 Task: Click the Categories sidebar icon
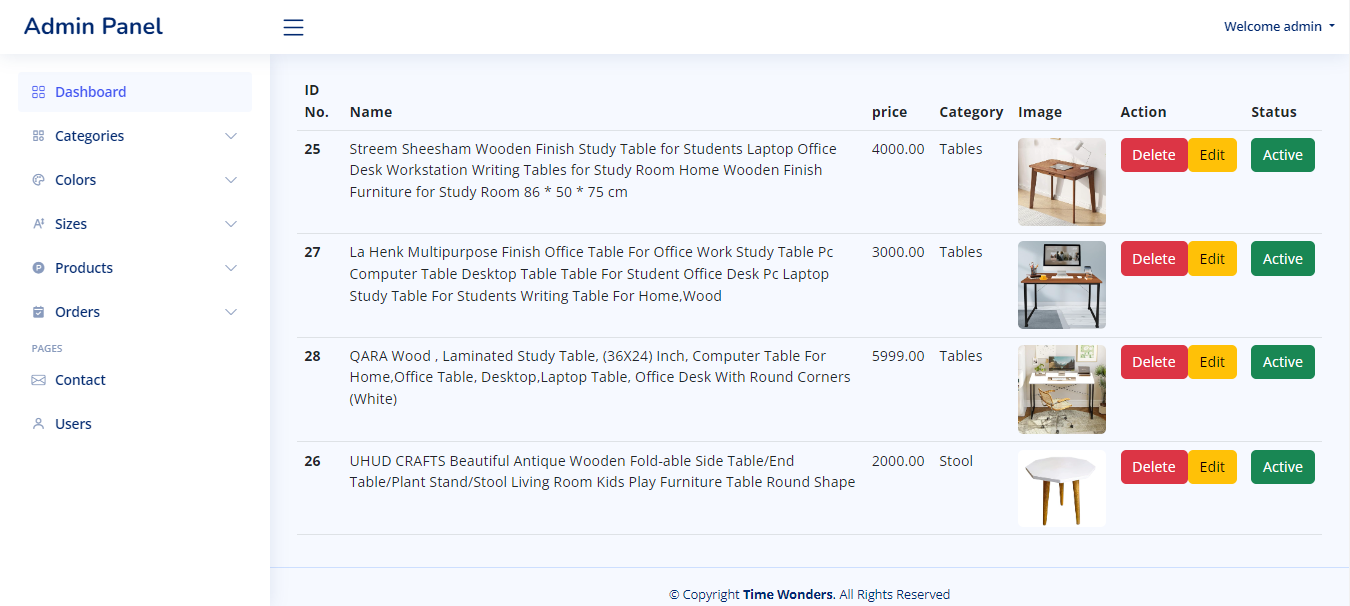[38, 136]
